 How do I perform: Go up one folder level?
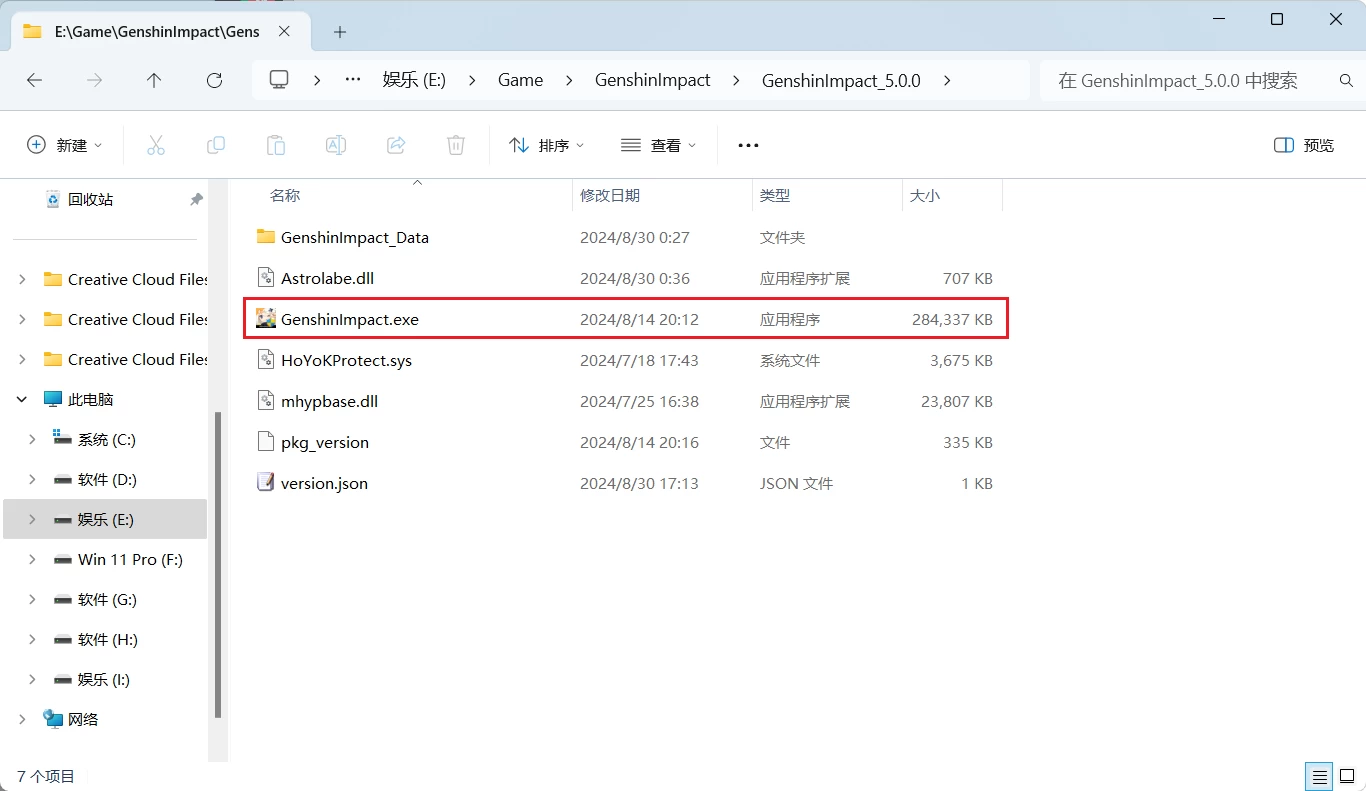[x=154, y=80]
